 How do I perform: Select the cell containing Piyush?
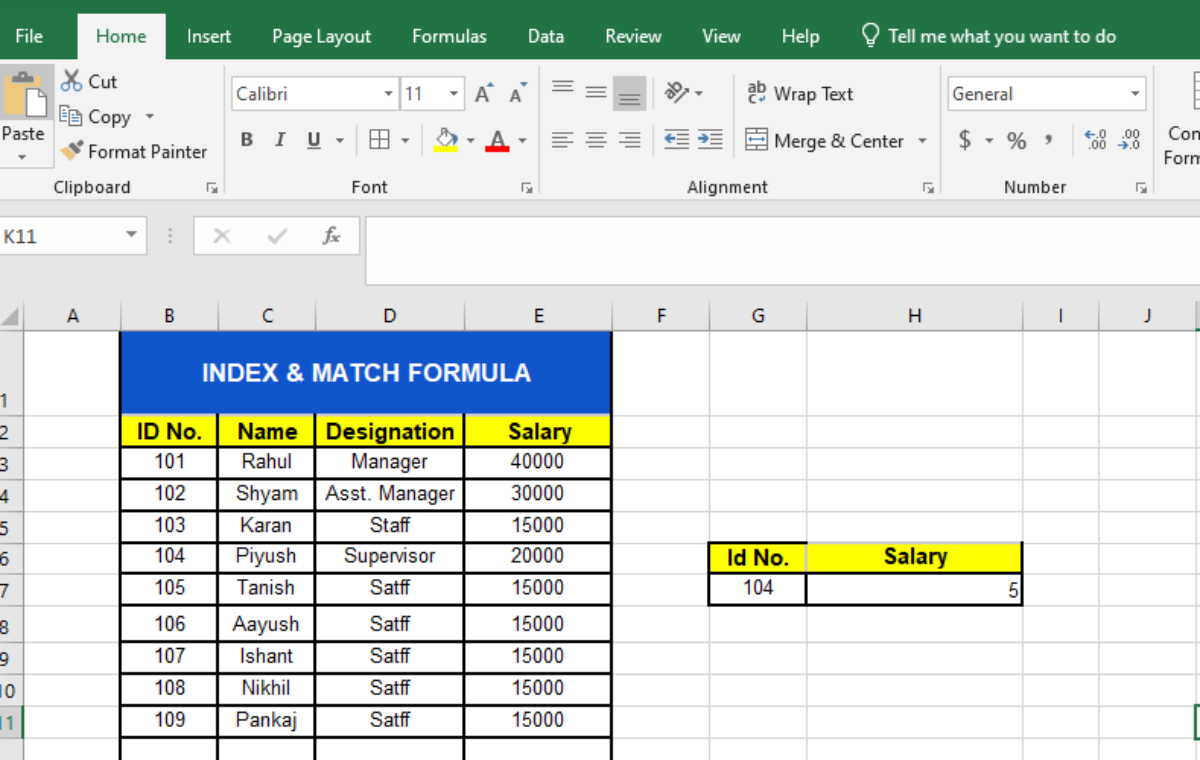pos(266,556)
